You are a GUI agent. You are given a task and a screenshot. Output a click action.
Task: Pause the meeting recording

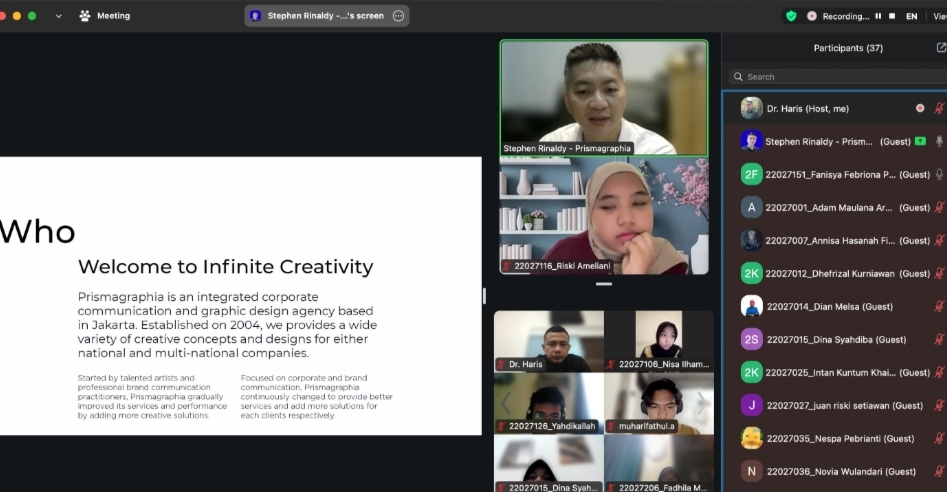878,16
